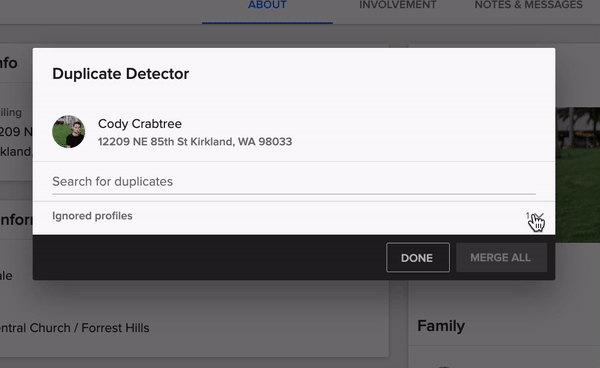The image size is (600, 368).
Task: Expand the Ignored profiles chevron
Action: point(539,216)
